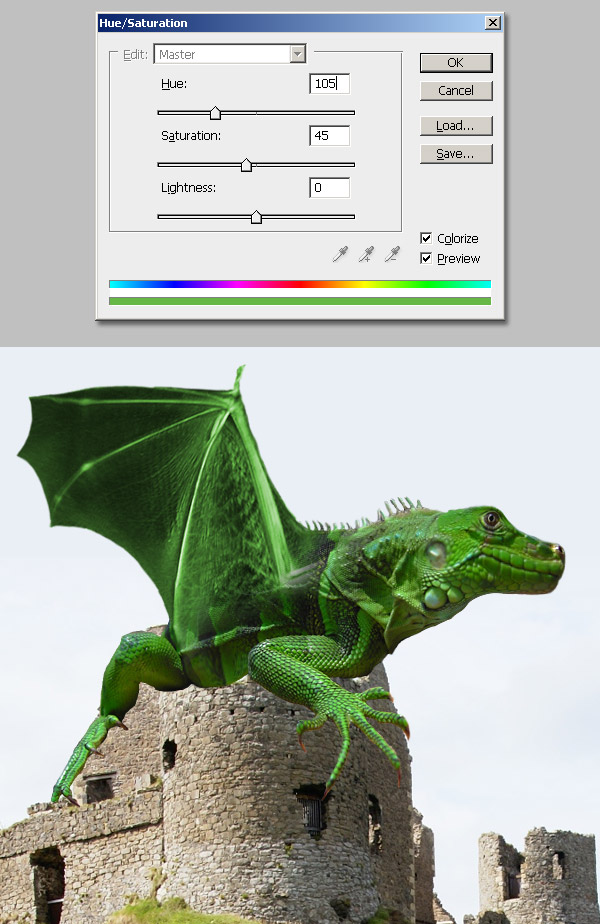Click the Lightness slider handle
This screenshot has height=924, width=600.
pyautogui.click(x=256, y=217)
